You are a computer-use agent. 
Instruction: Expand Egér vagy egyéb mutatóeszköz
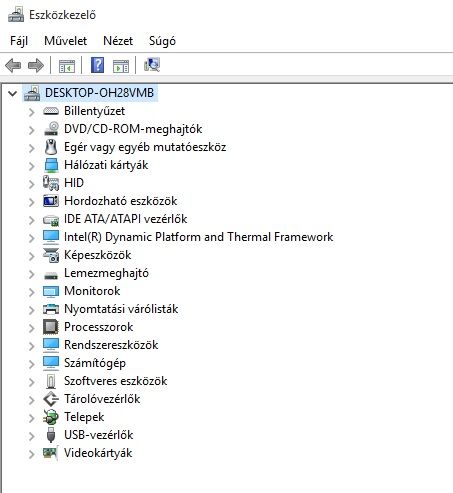[x=31, y=148]
